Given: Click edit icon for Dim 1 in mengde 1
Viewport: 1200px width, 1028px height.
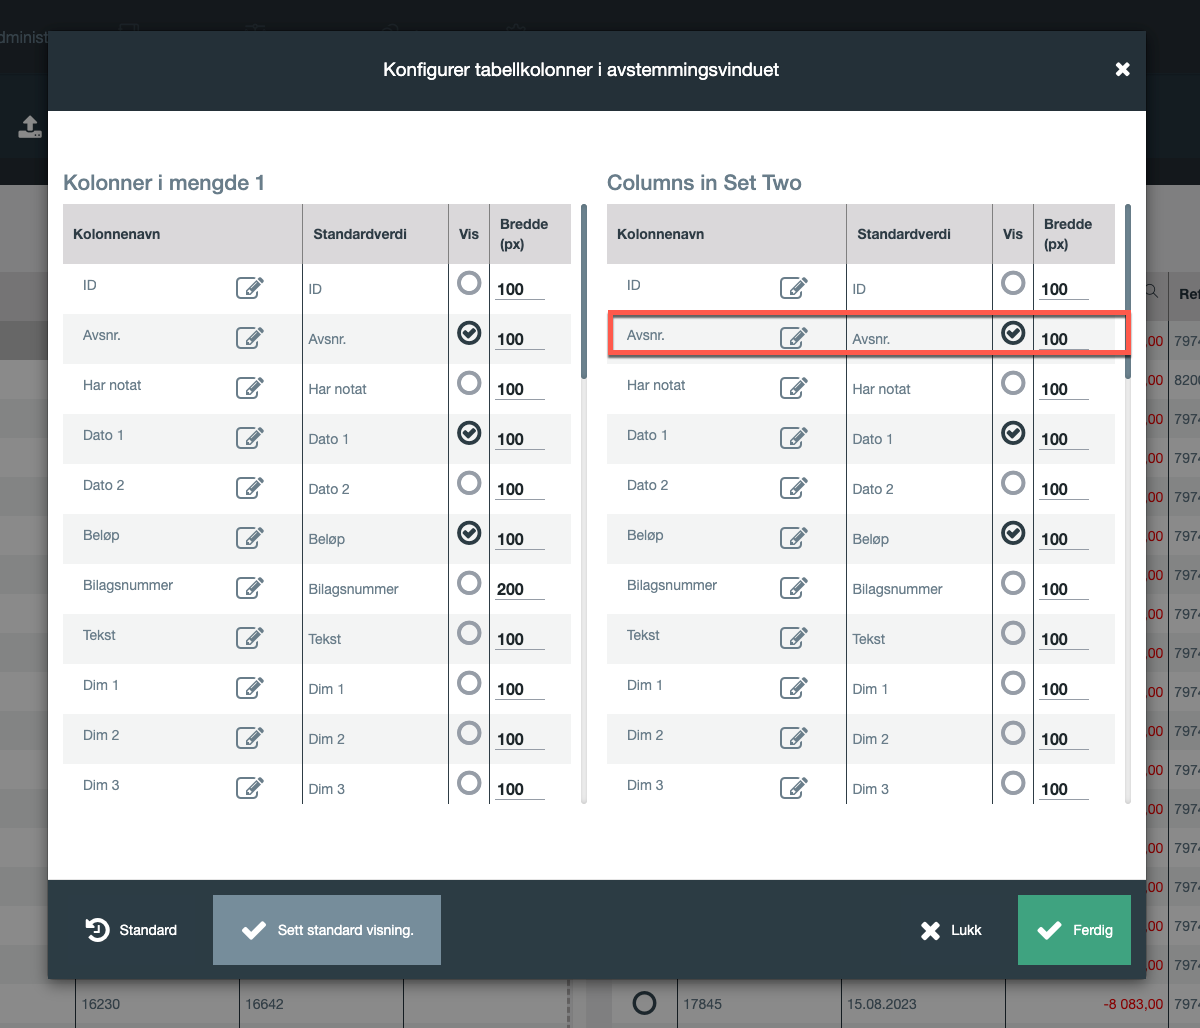Looking at the screenshot, I should [x=249, y=688].
